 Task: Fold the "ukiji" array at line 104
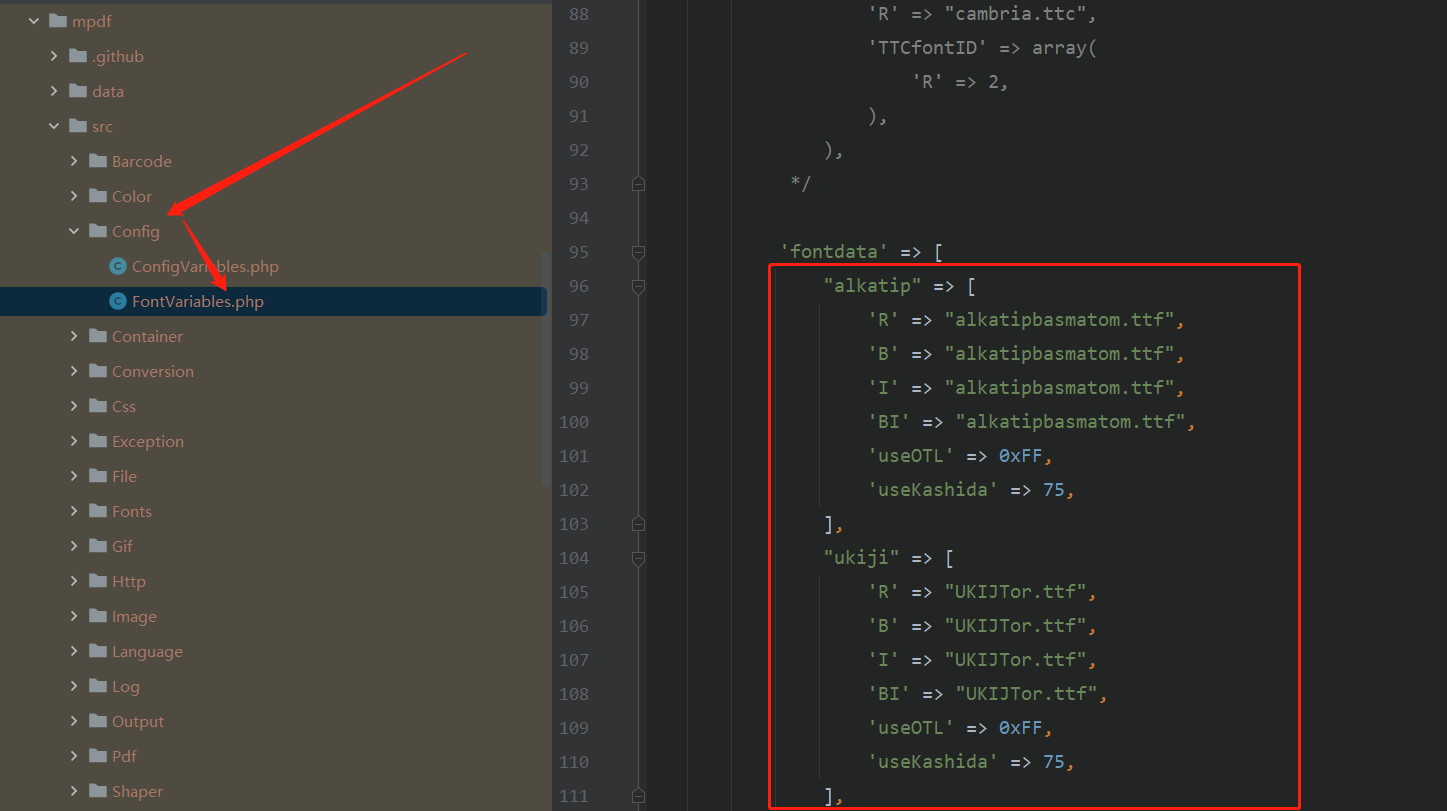coord(638,558)
